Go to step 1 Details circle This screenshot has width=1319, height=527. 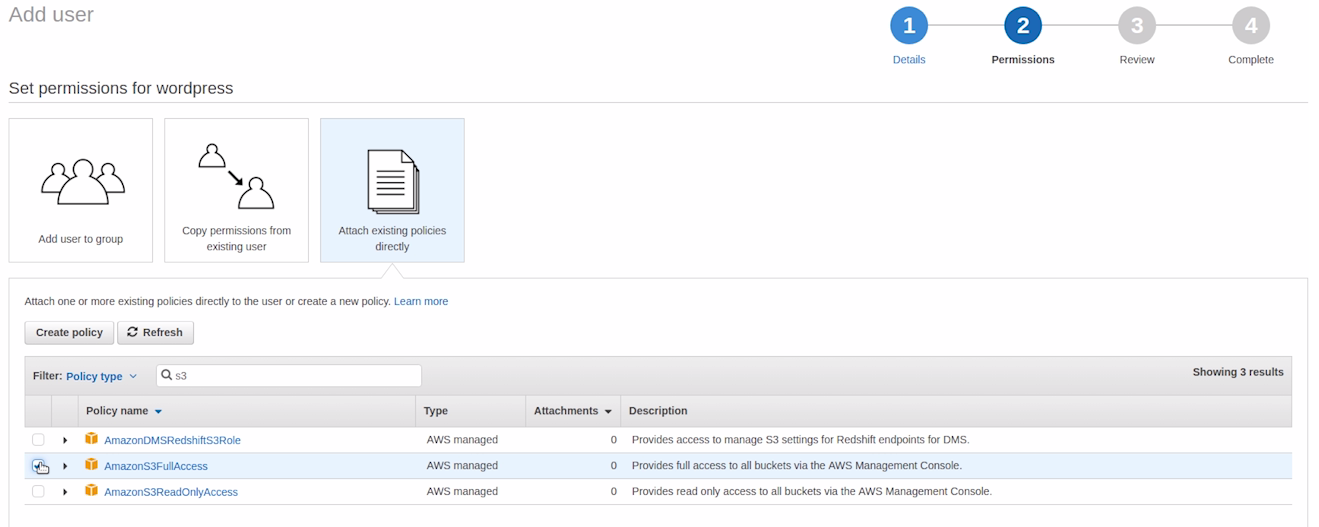point(909,26)
